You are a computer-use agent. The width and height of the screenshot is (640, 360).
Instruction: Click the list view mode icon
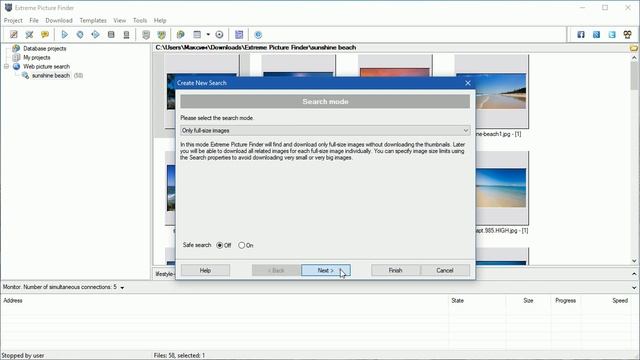[x=197, y=35]
